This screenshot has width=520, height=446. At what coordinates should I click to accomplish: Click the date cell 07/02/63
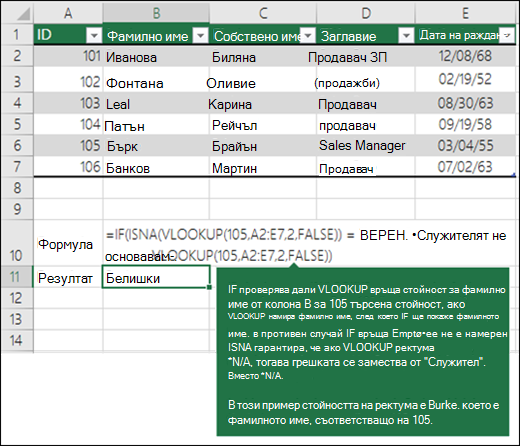pyautogui.click(x=465, y=167)
